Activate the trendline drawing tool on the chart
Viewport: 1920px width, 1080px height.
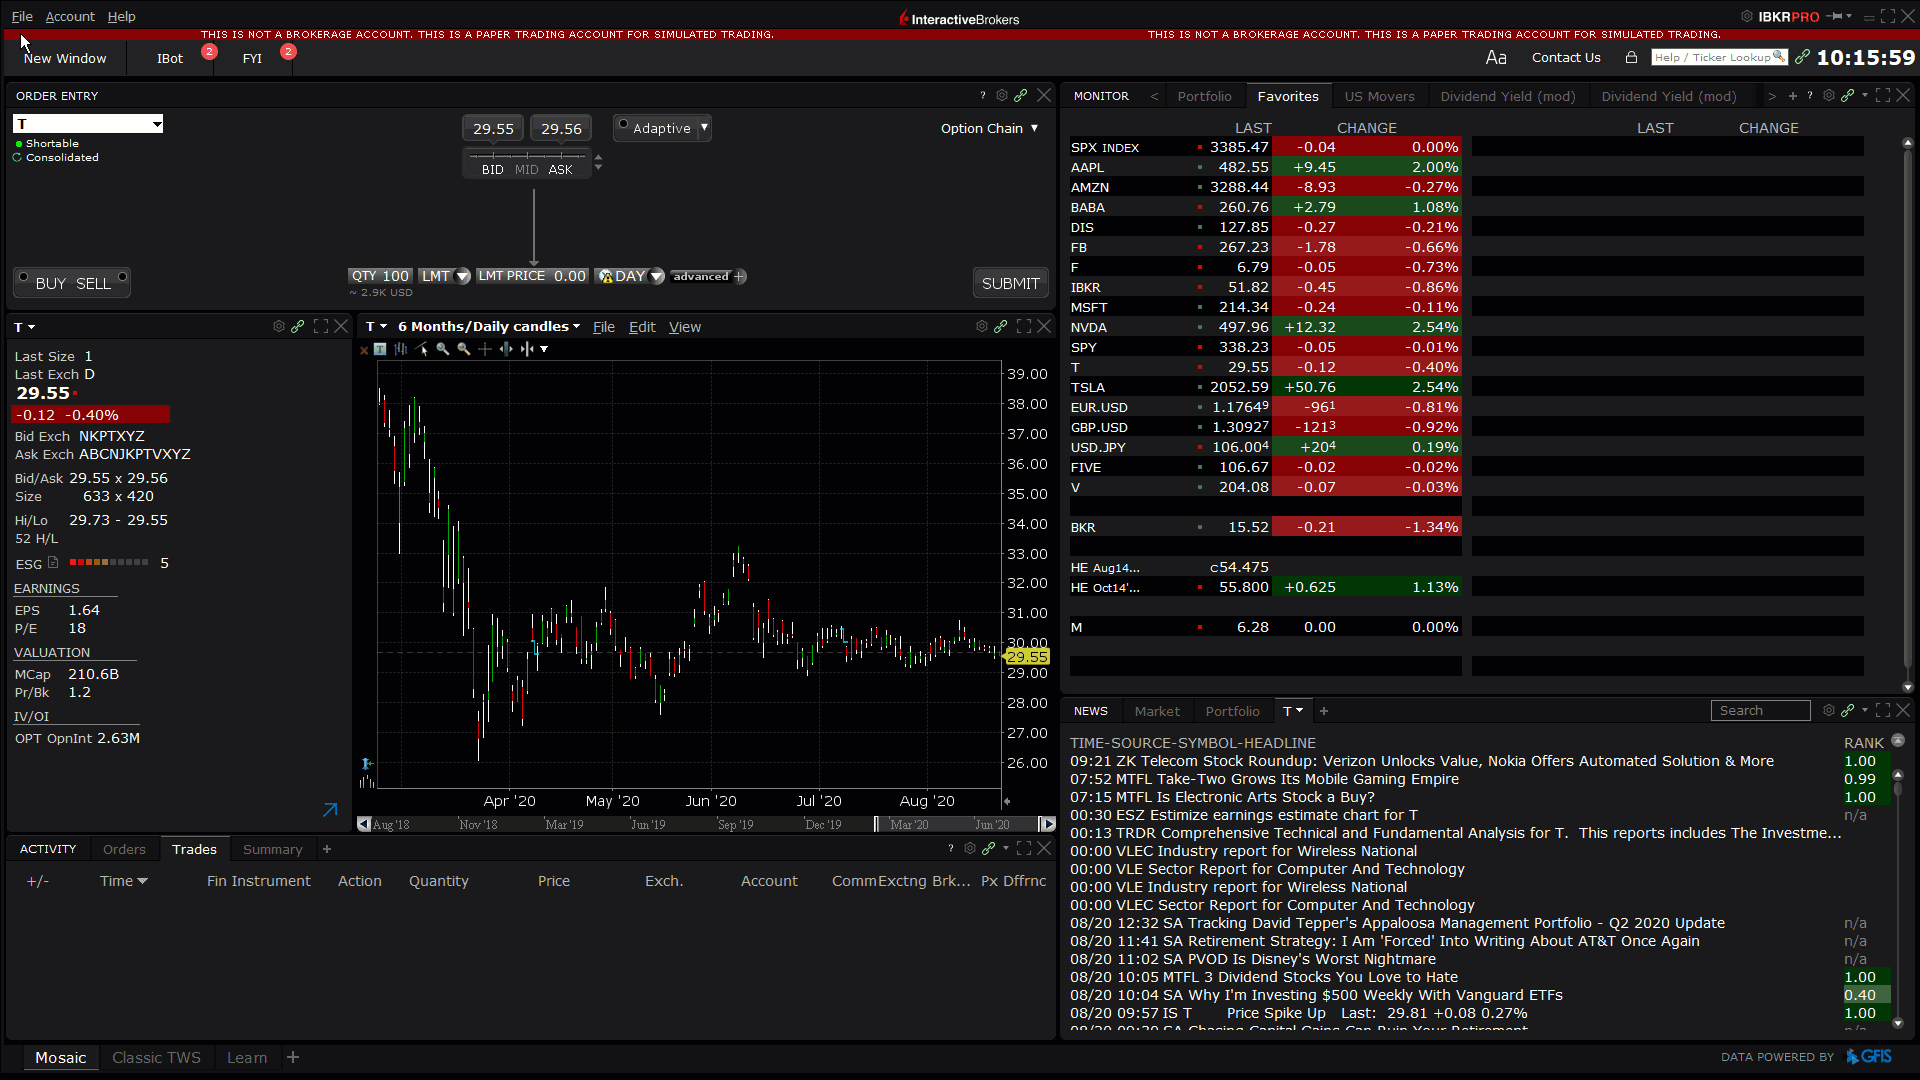422,349
